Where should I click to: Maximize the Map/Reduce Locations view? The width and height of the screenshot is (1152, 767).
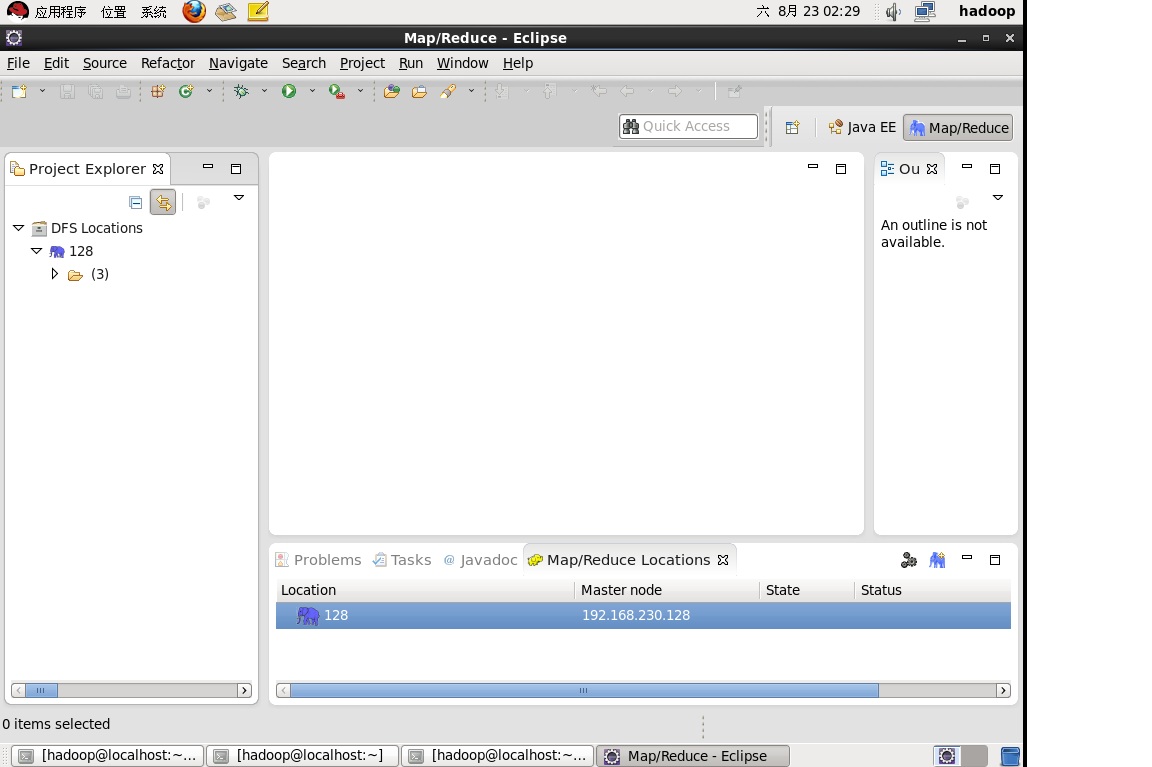tap(995, 560)
